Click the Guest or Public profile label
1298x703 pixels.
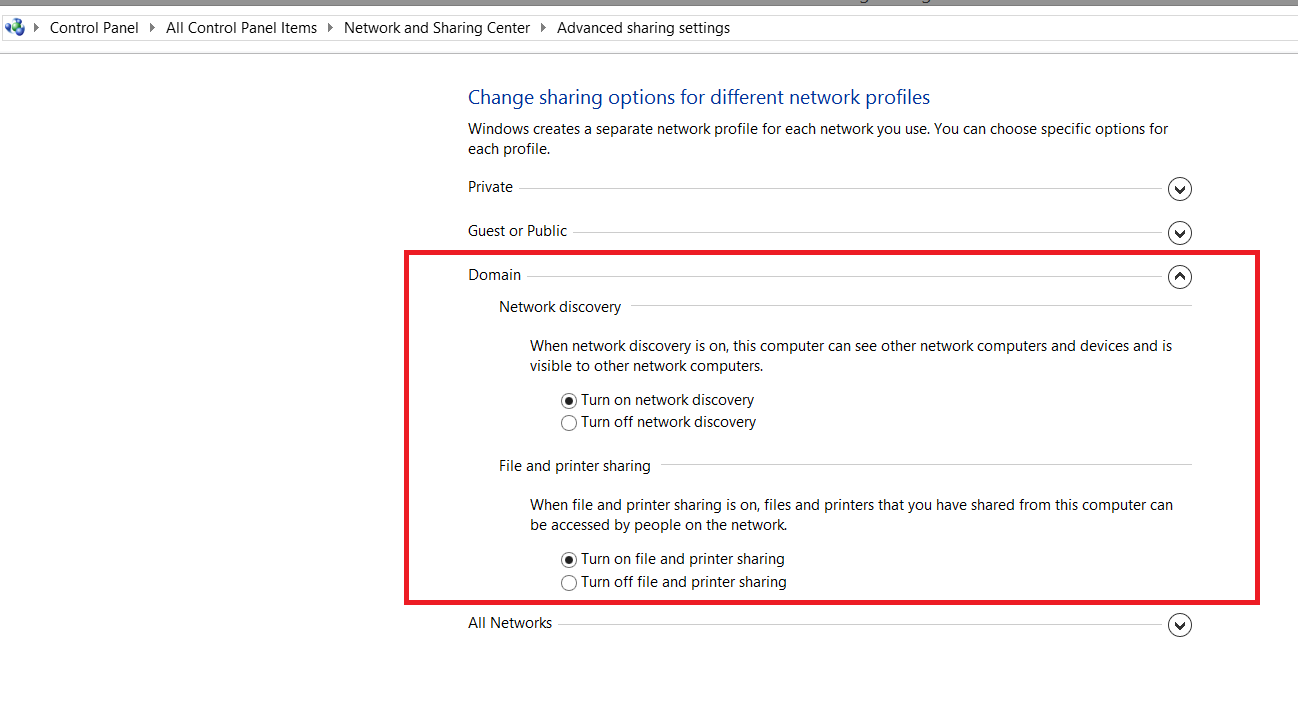tap(517, 231)
